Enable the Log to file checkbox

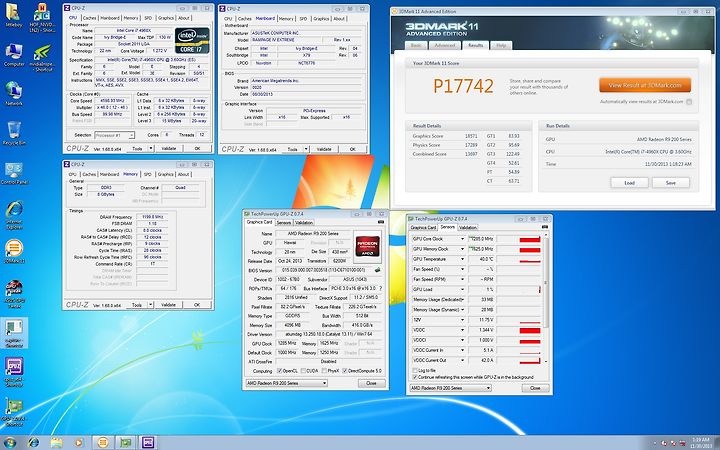pos(416,370)
